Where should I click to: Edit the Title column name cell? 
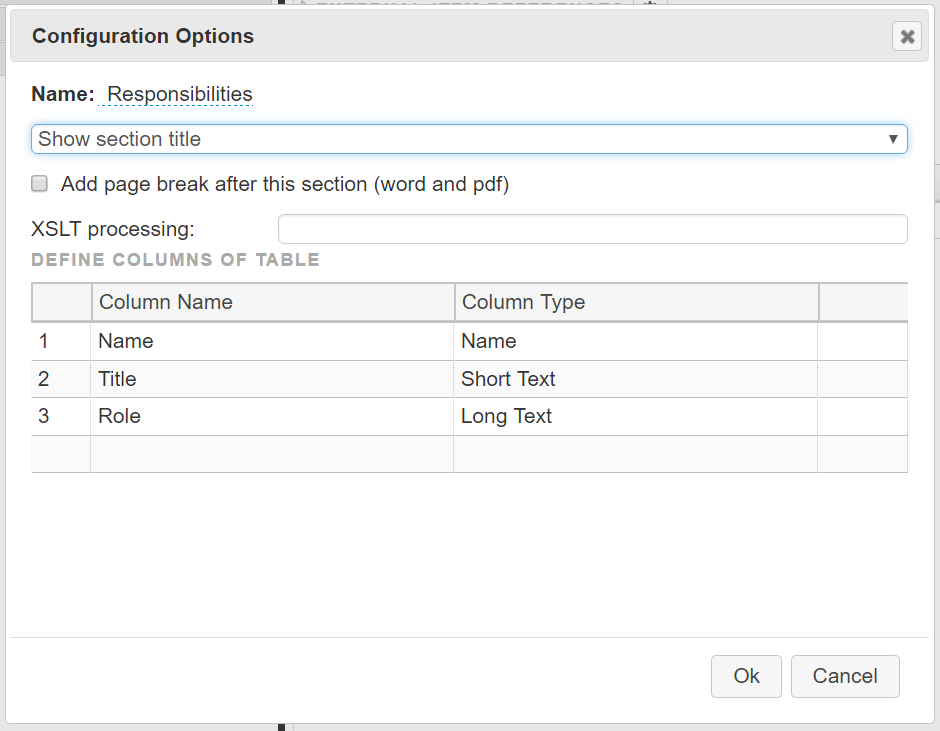coord(272,379)
